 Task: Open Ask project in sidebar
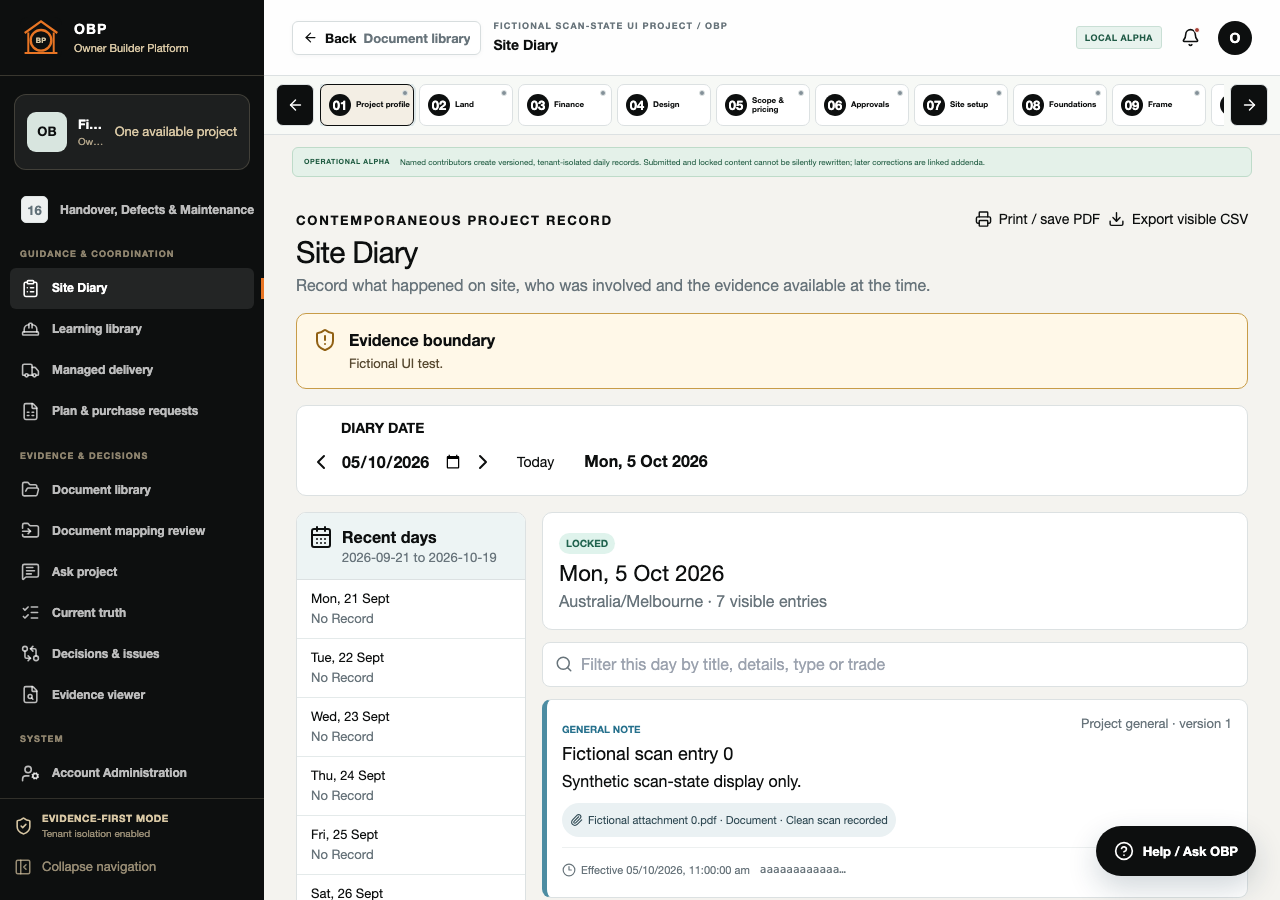(x=132, y=572)
